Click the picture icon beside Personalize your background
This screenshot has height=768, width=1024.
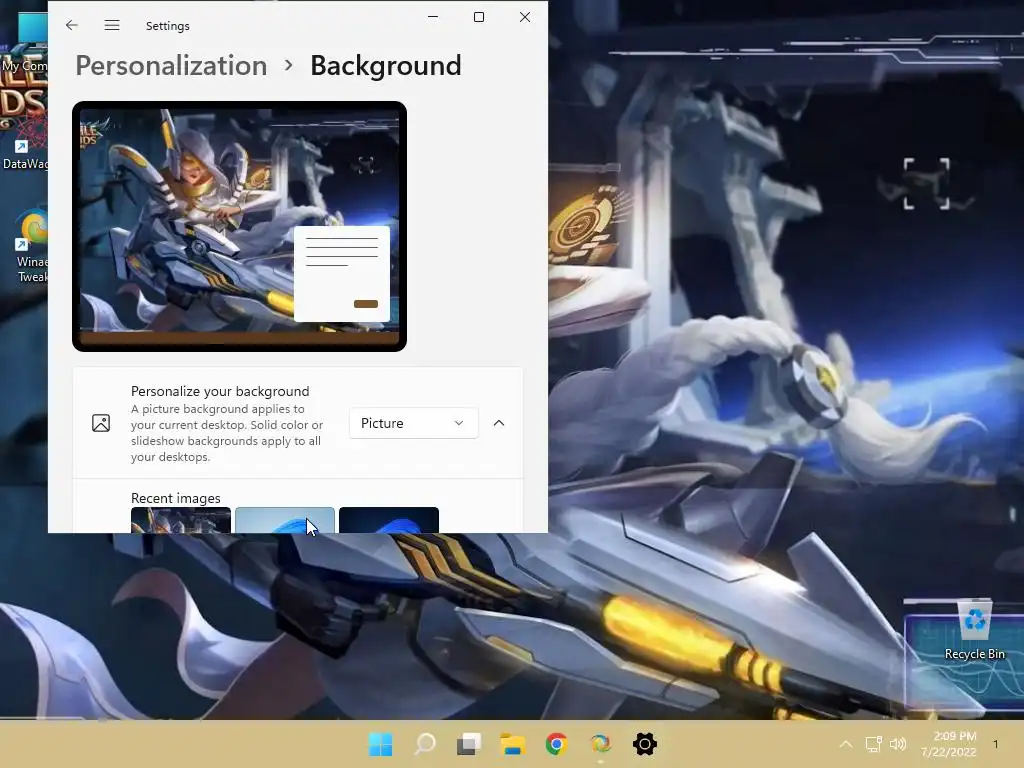[x=101, y=423]
